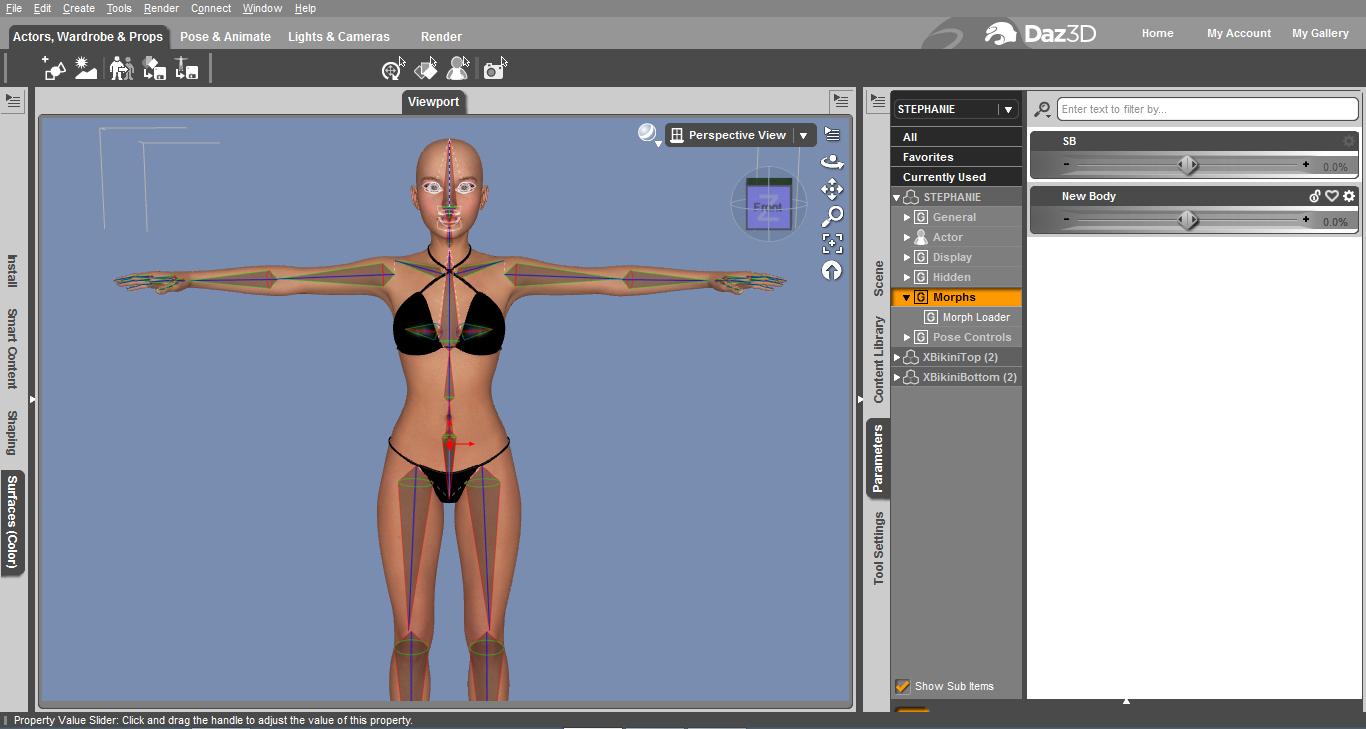Image resolution: width=1366 pixels, height=729 pixels.
Task: Click the Front view cube in viewport
Action: point(768,206)
